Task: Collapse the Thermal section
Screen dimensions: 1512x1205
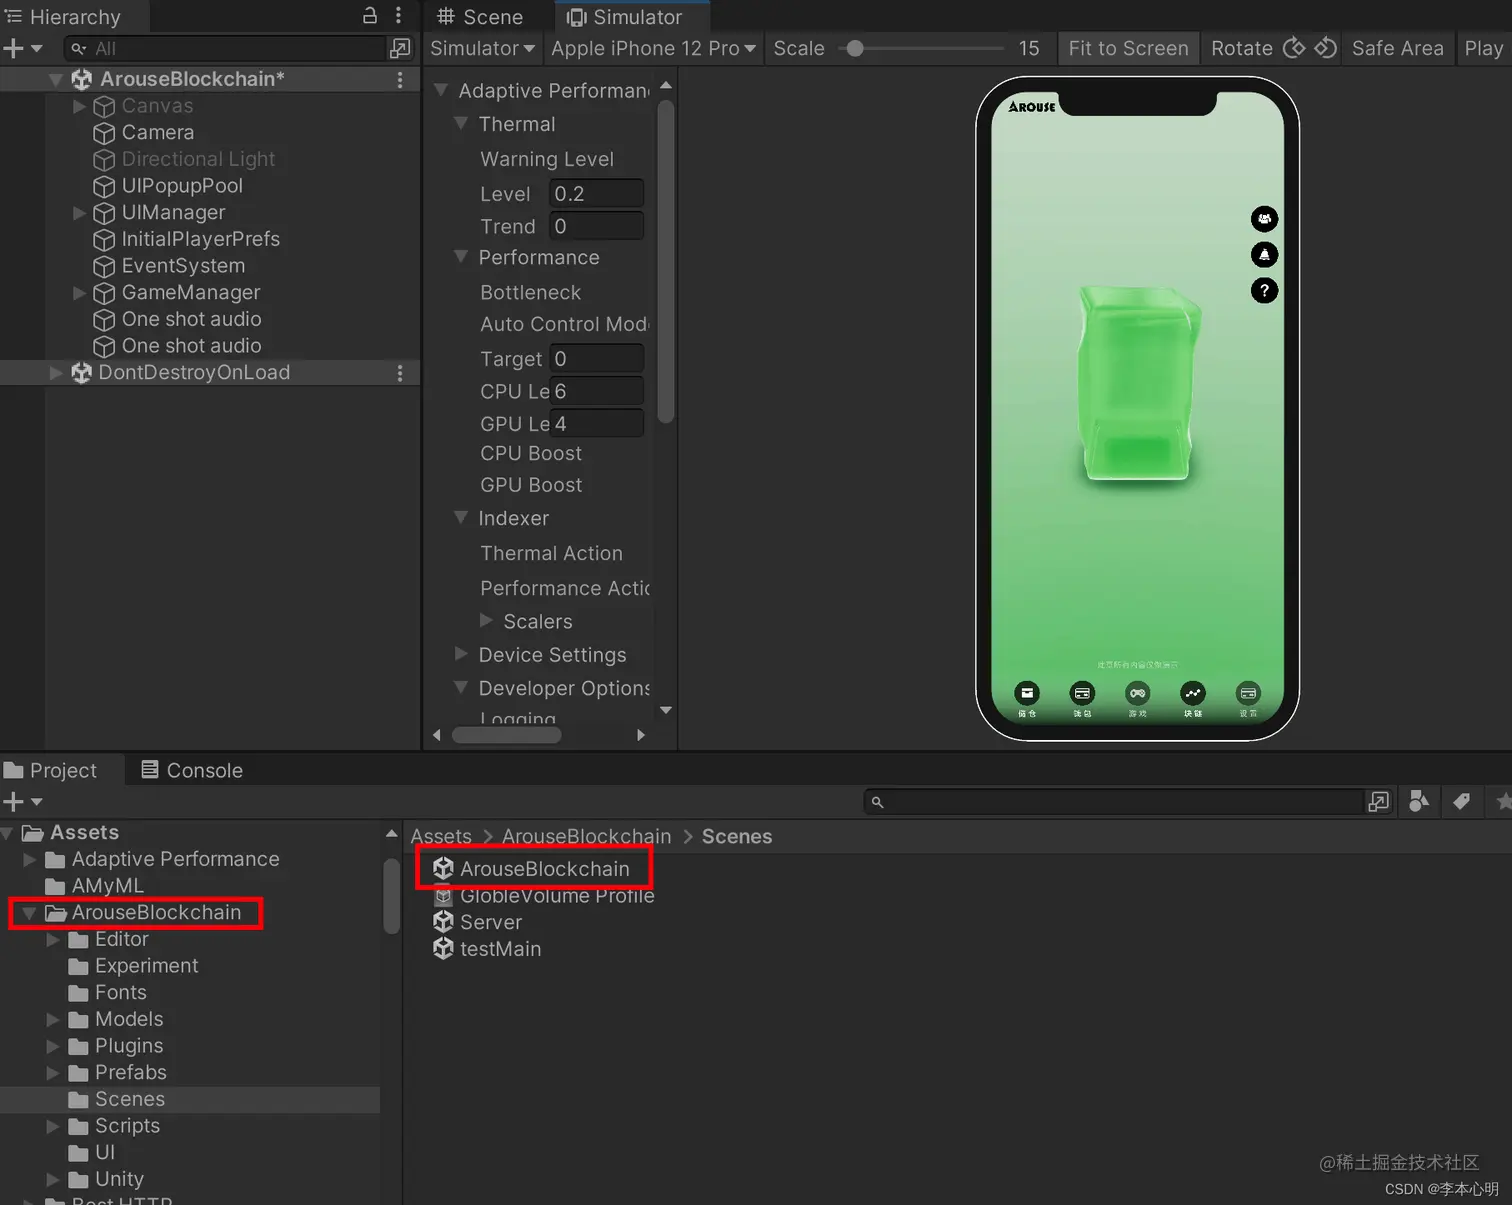Action: (461, 124)
